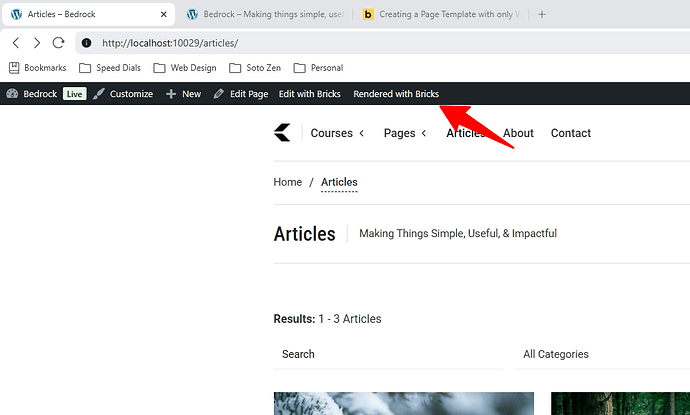Open the Web Design bookmarks folder

coord(186,68)
